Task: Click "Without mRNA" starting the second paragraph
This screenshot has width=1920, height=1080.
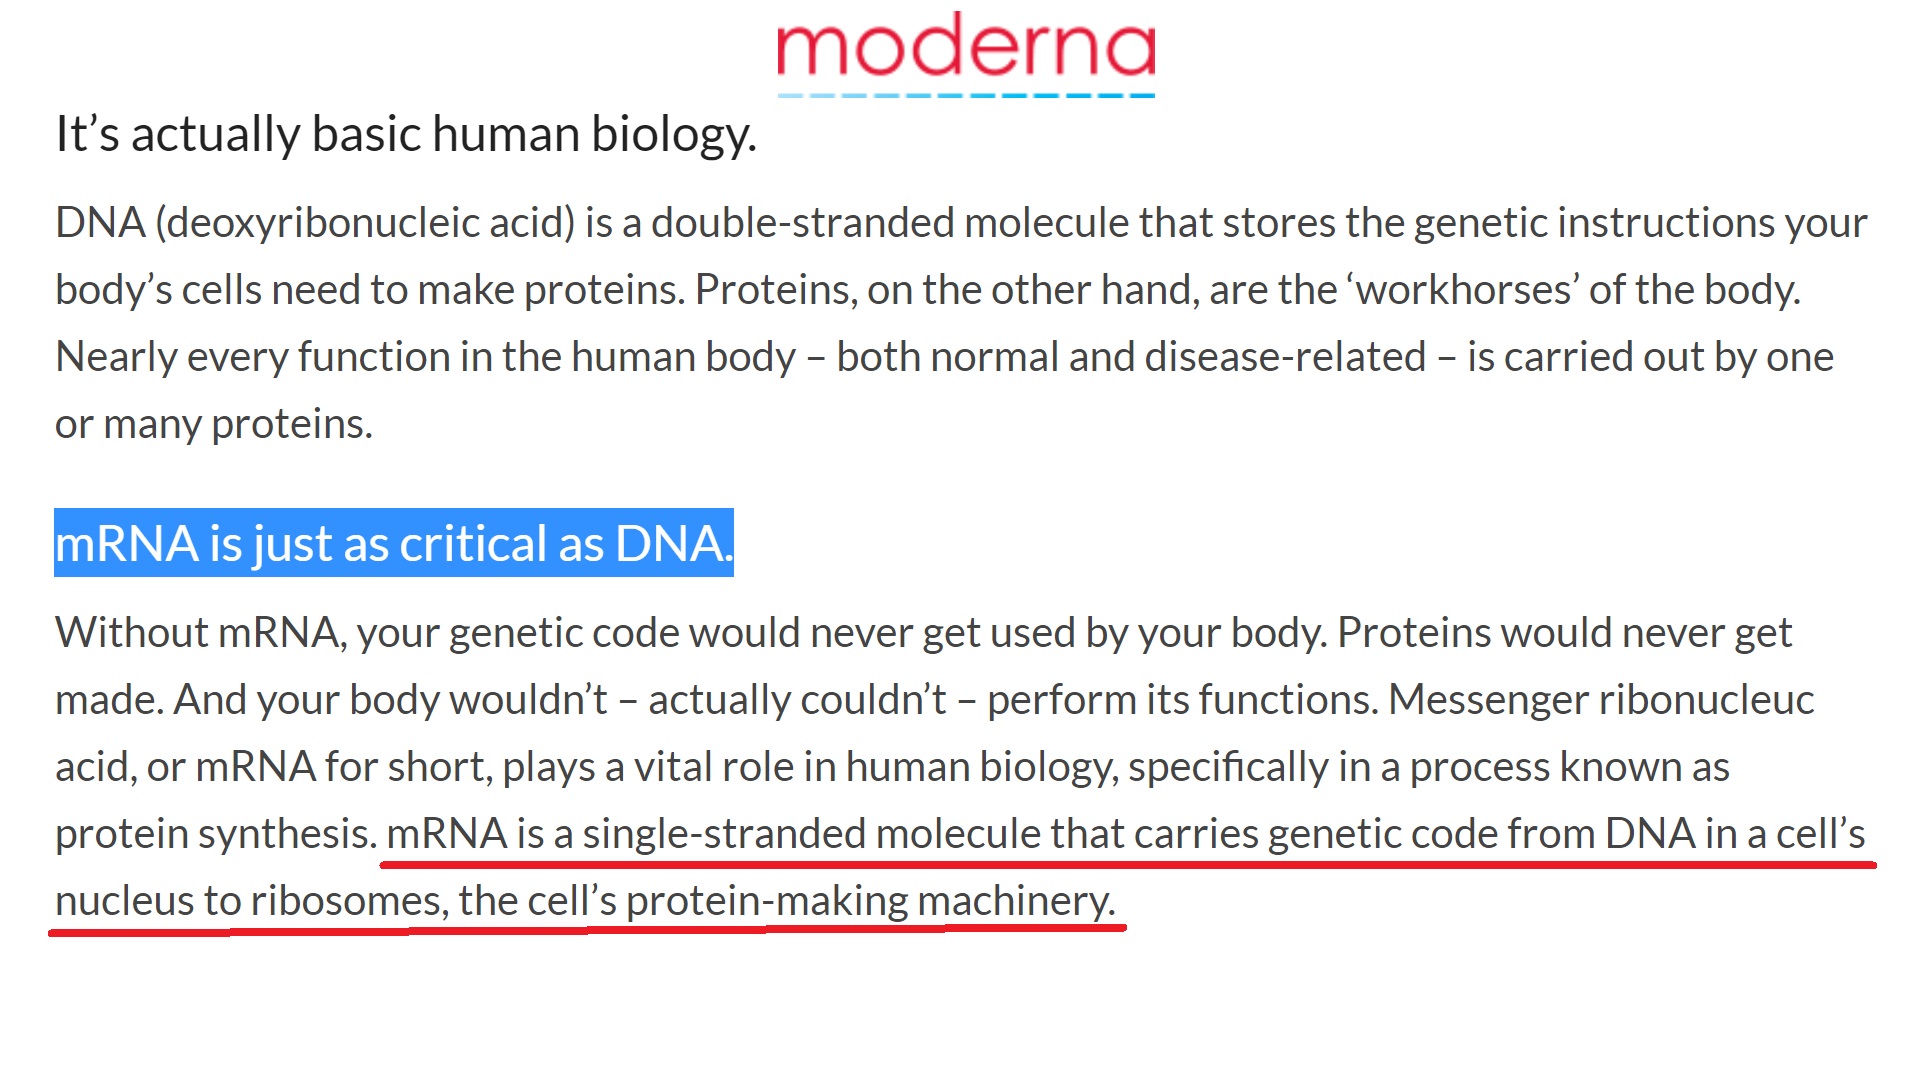Action: click(x=199, y=633)
